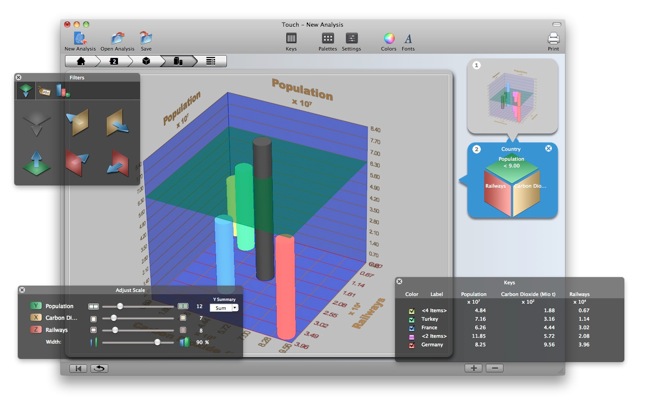Close the Country step 2 card
The image size is (648, 405).
click(x=548, y=148)
